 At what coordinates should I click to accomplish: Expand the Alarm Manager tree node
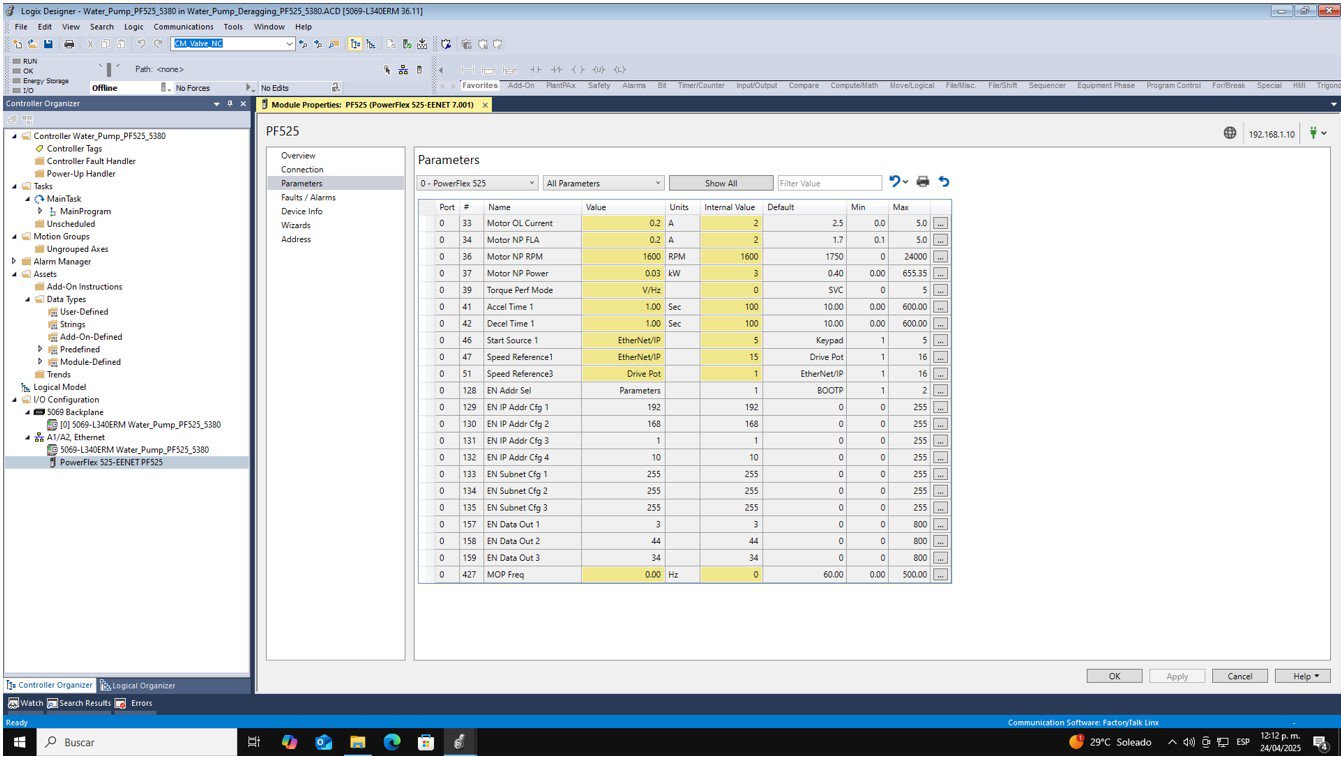(14, 261)
